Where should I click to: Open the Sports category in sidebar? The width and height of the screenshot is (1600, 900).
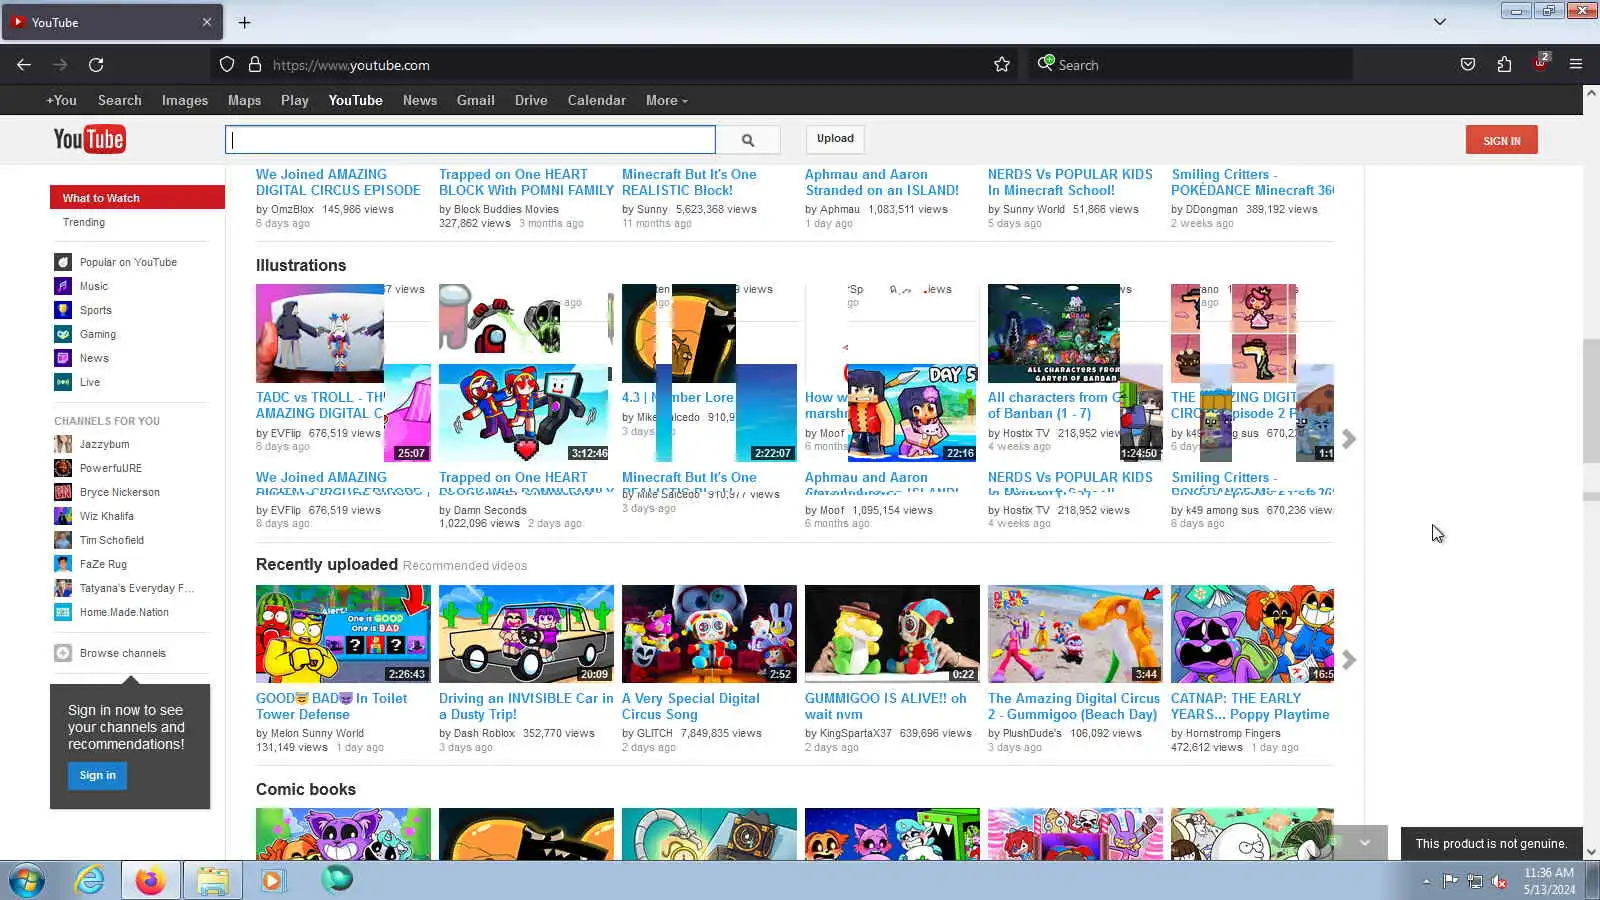click(96, 310)
